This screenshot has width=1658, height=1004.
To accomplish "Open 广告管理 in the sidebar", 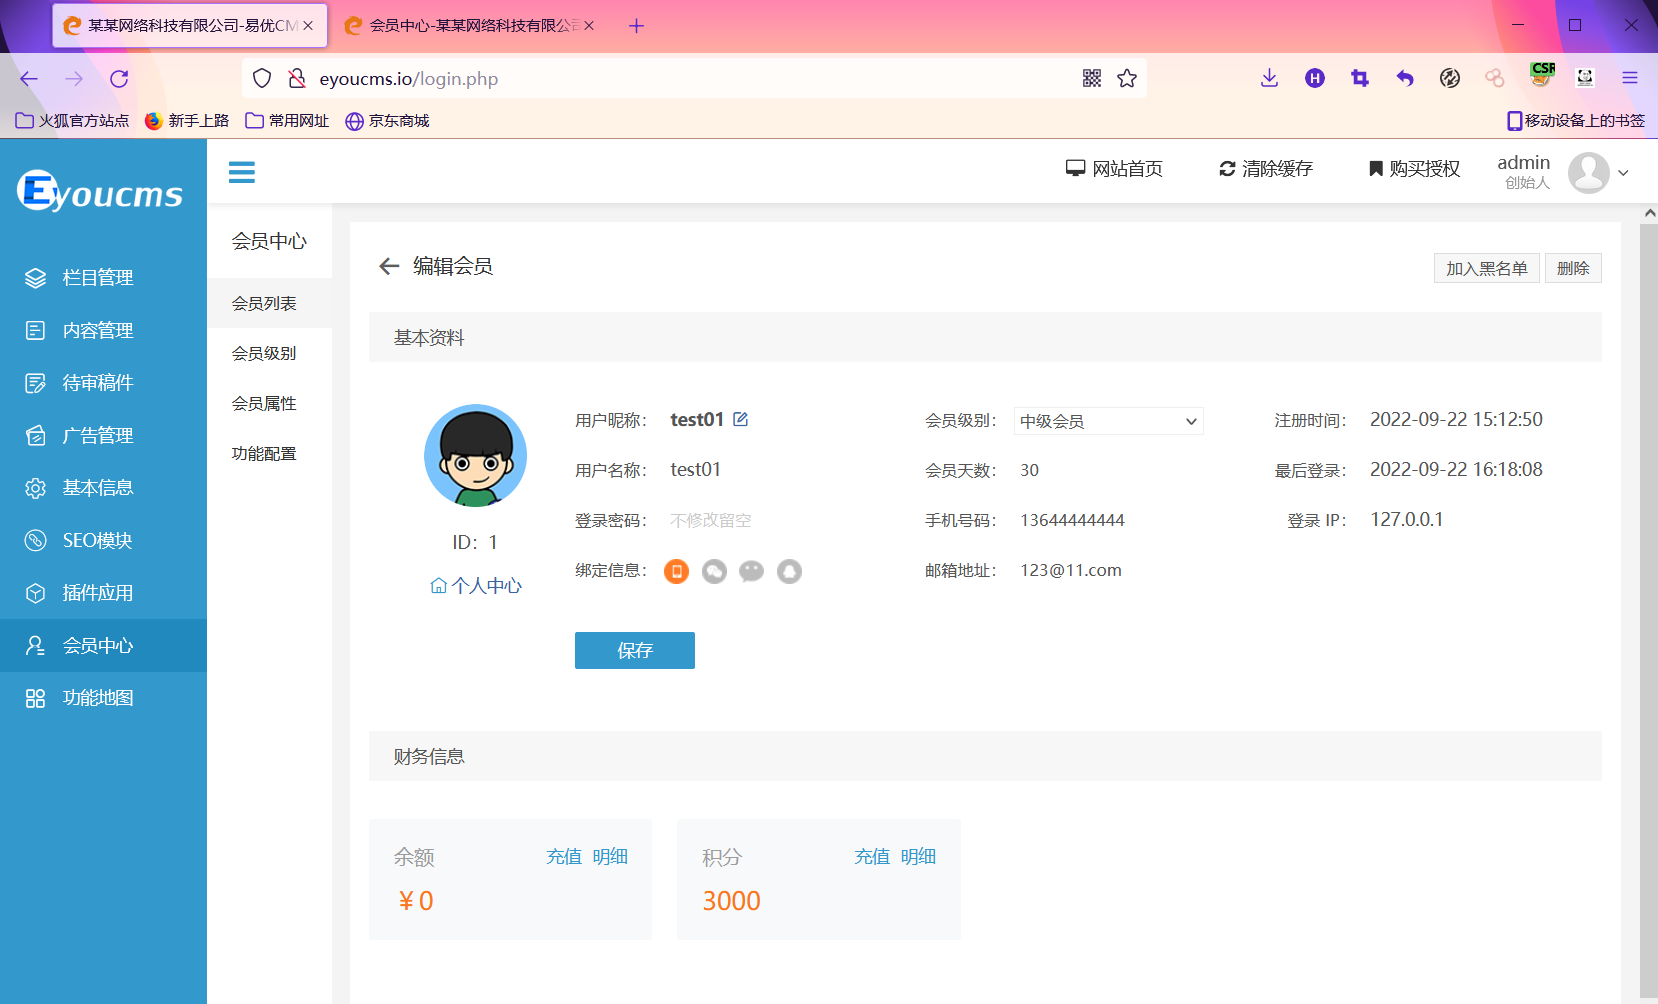I will pos(103,435).
